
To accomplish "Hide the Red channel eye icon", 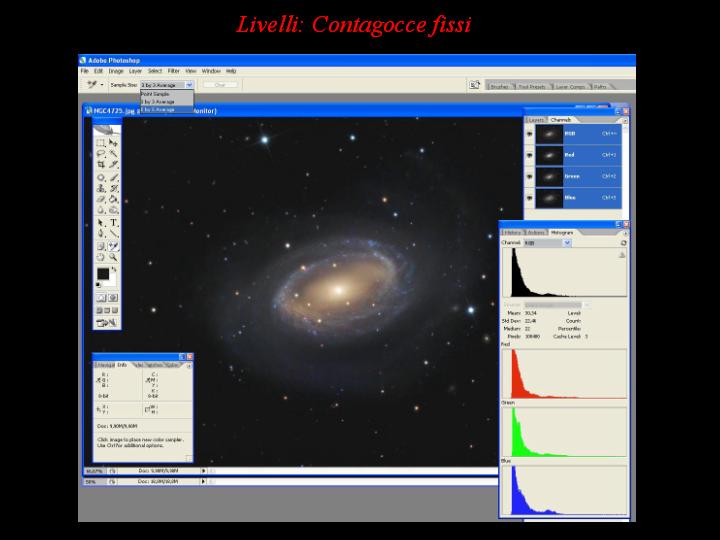I will point(529,155).
